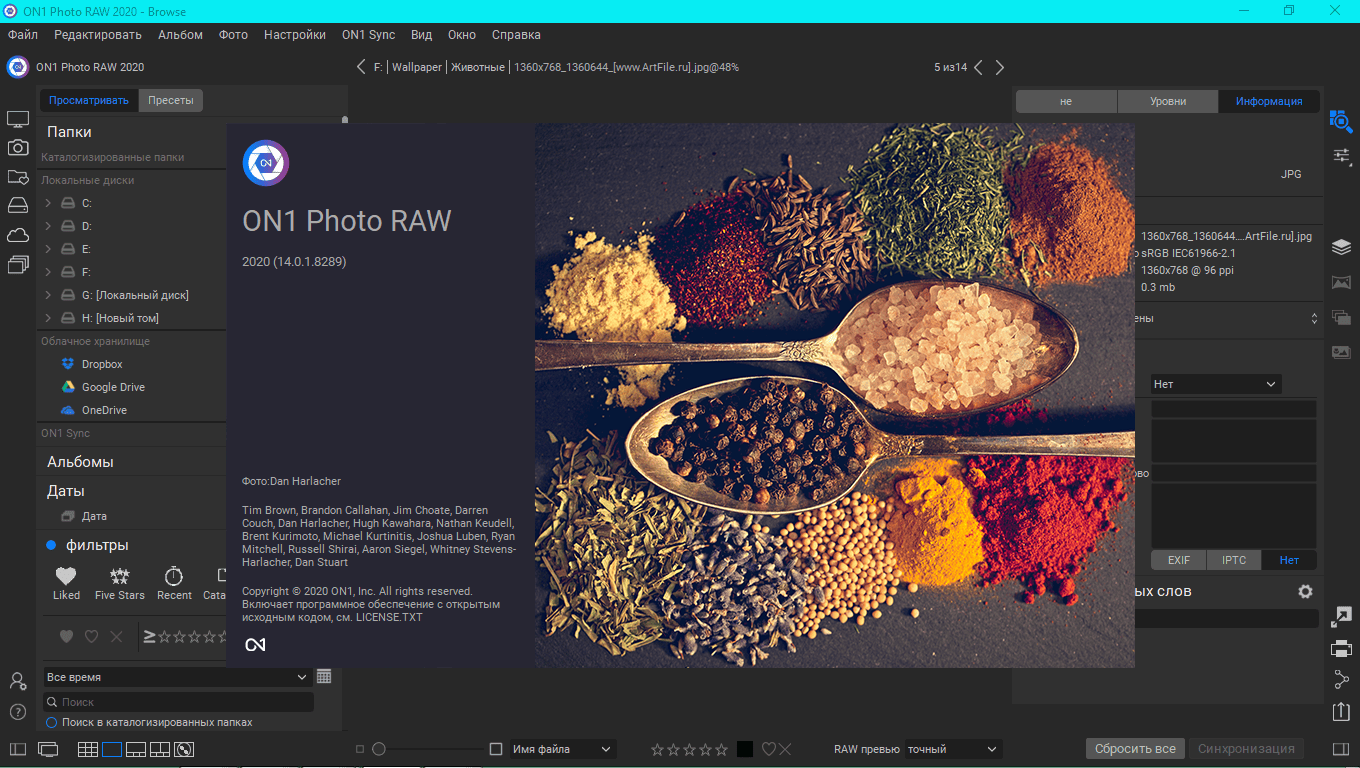Click the cloud icon in left sidebar
Viewport: 1360px width, 768px height.
pyautogui.click(x=18, y=235)
